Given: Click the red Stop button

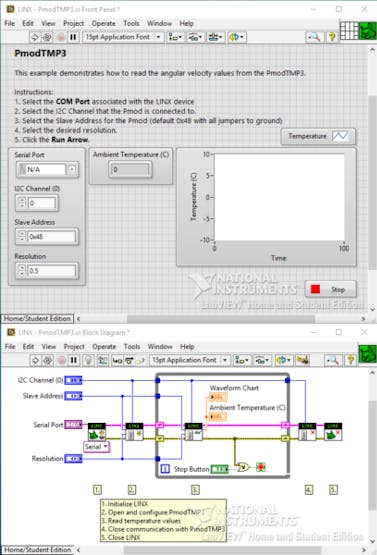Looking at the screenshot, I should coord(330,290).
